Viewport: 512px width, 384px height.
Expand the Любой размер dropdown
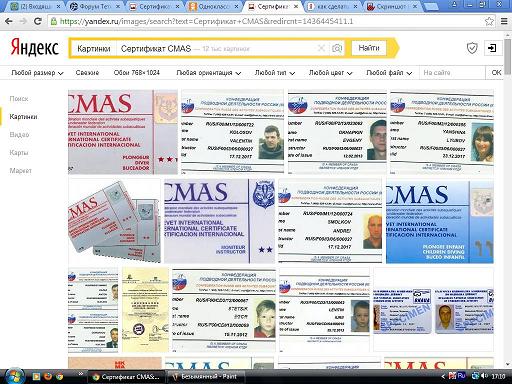[x=37, y=73]
